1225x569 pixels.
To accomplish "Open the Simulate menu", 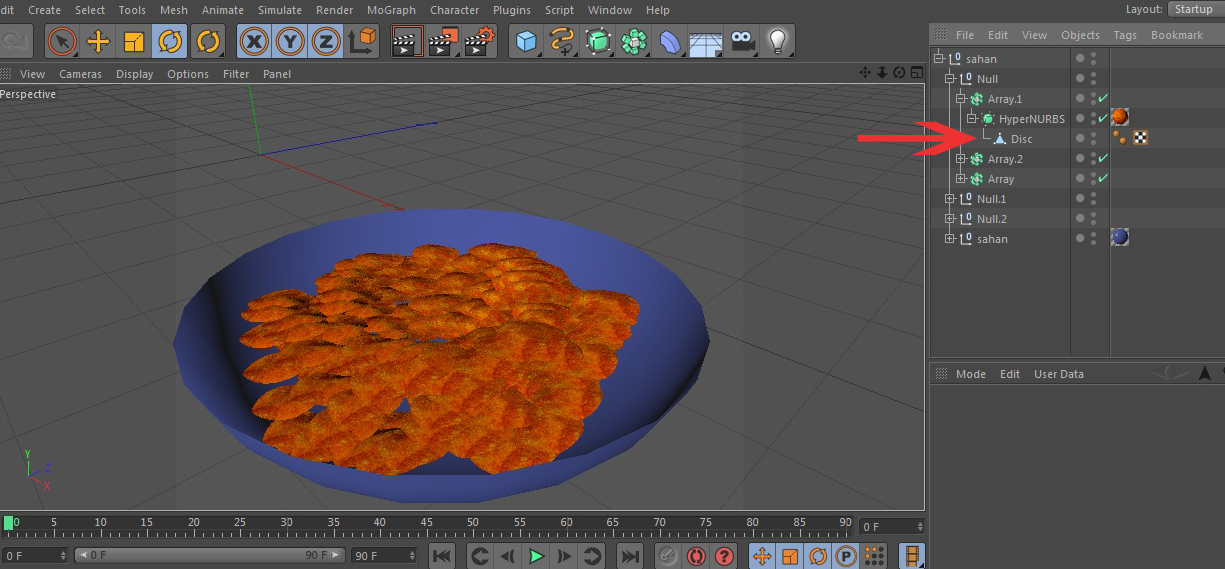I will coord(280,10).
